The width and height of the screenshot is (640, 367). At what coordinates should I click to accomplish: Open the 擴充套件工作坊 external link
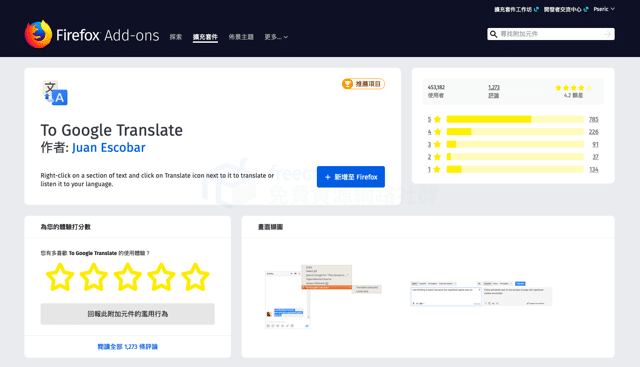click(516, 9)
